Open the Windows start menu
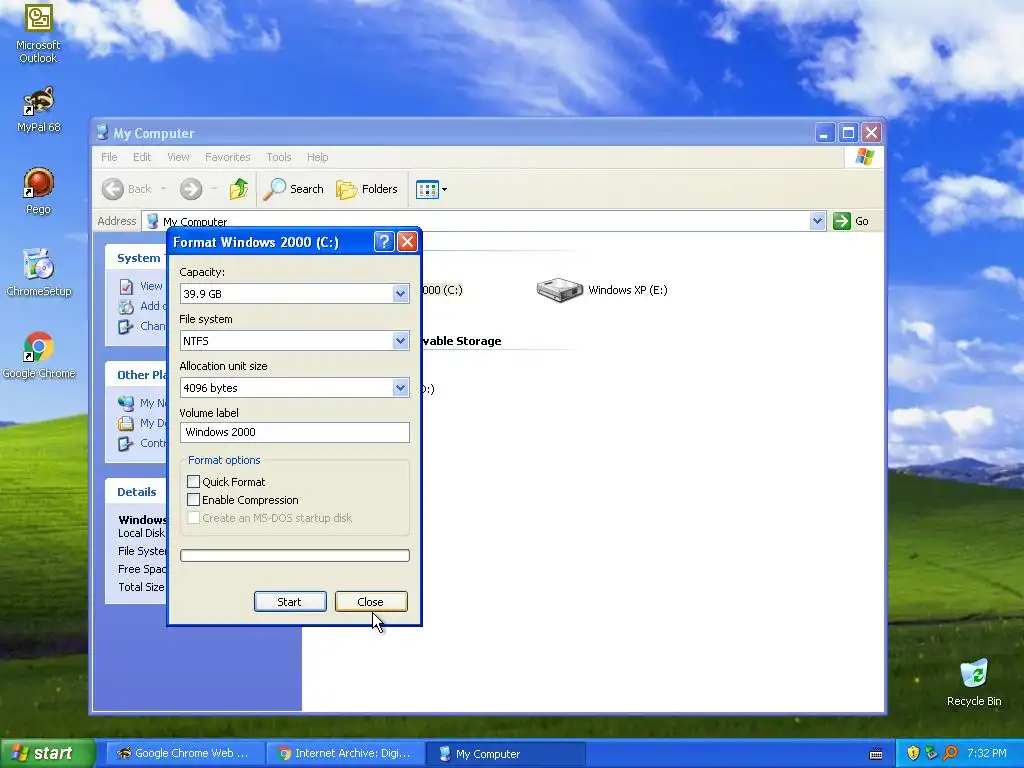The width and height of the screenshot is (1024, 768). tap(47, 753)
